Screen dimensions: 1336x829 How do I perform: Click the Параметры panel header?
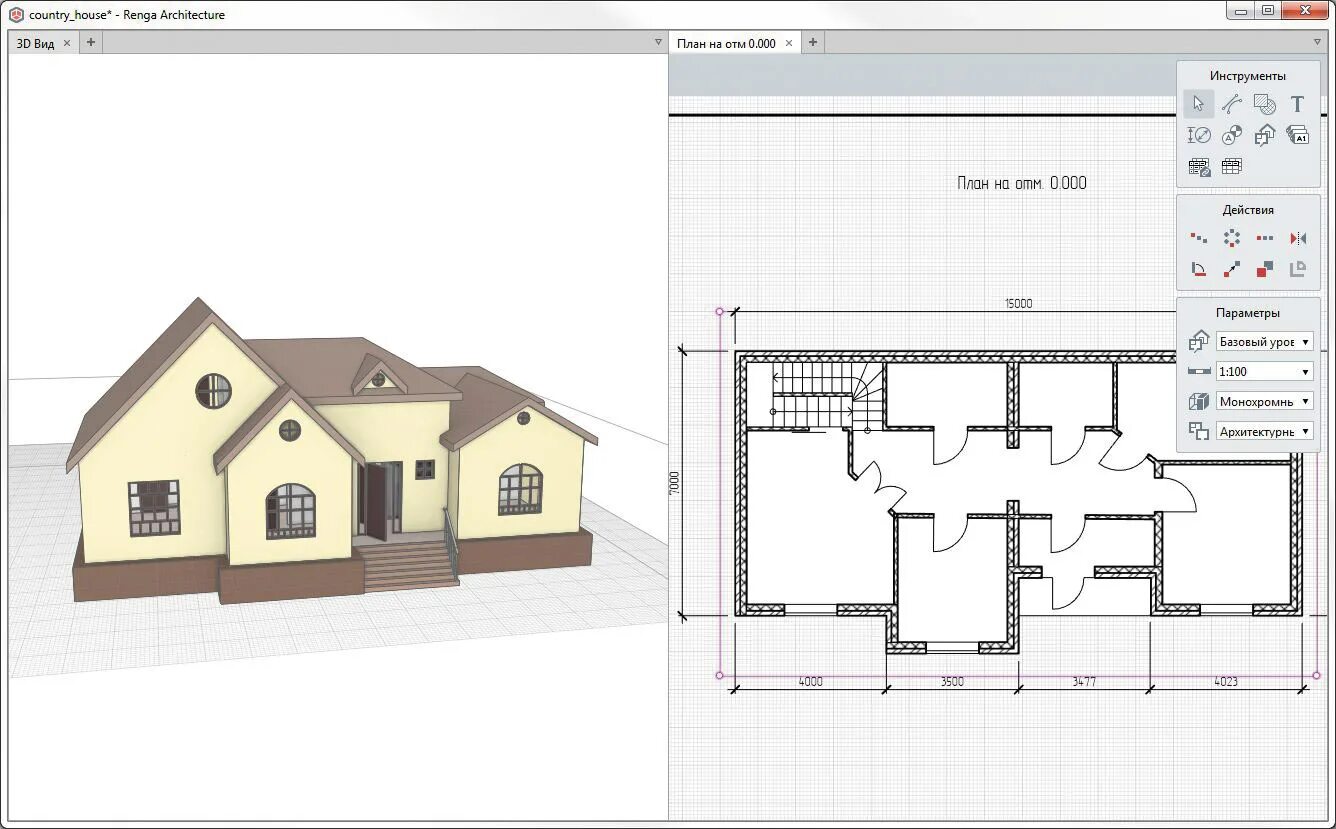1247,313
